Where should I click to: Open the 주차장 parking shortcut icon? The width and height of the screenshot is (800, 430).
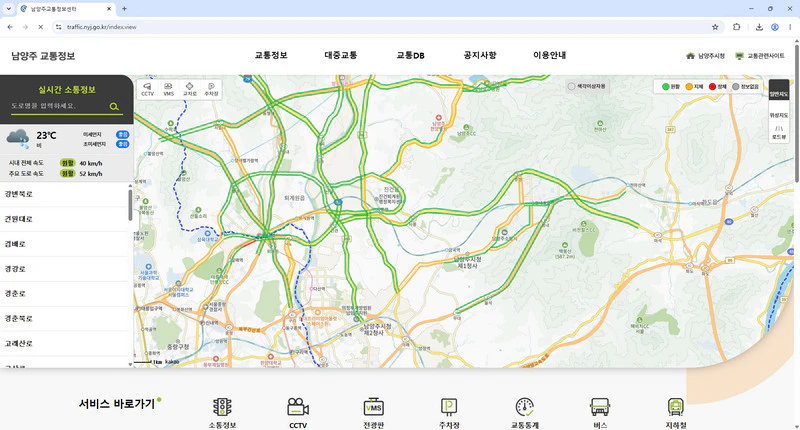[x=449, y=407]
